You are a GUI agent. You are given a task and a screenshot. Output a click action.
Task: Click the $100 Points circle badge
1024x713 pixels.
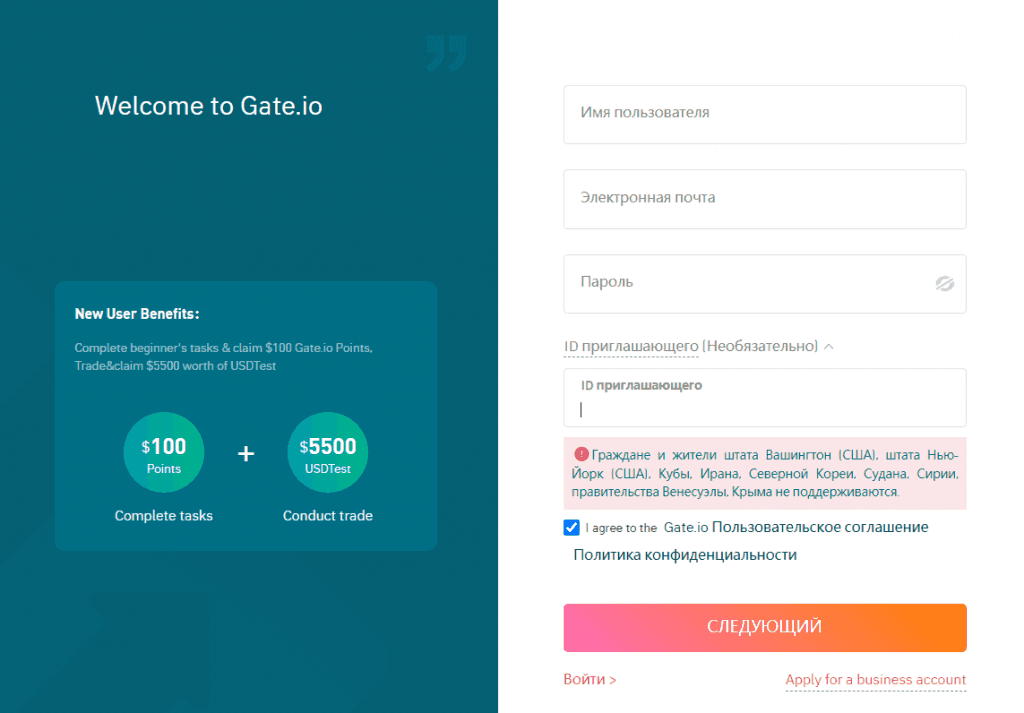164,452
